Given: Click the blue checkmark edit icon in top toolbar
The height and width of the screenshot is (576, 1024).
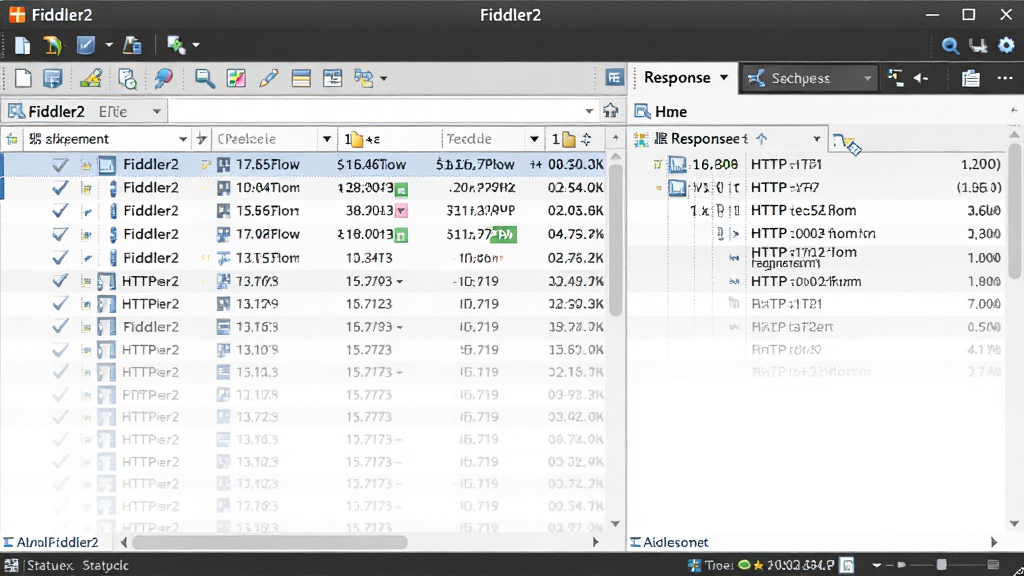Looking at the screenshot, I should coord(86,45).
